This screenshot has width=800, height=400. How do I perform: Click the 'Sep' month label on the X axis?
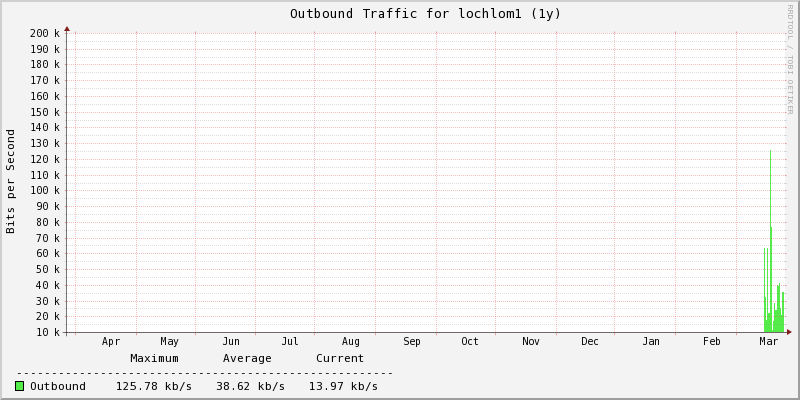[x=412, y=342]
